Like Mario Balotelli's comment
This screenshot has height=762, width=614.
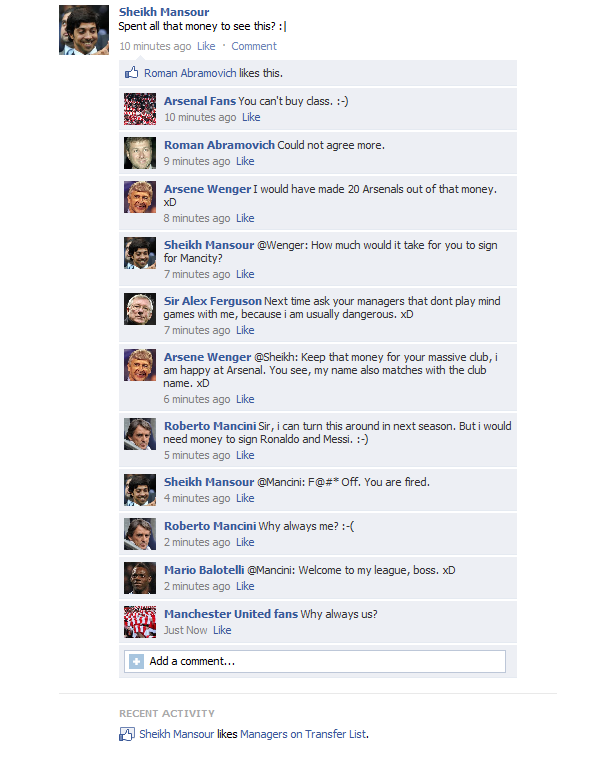pyautogui.click(x=245, y=586)
